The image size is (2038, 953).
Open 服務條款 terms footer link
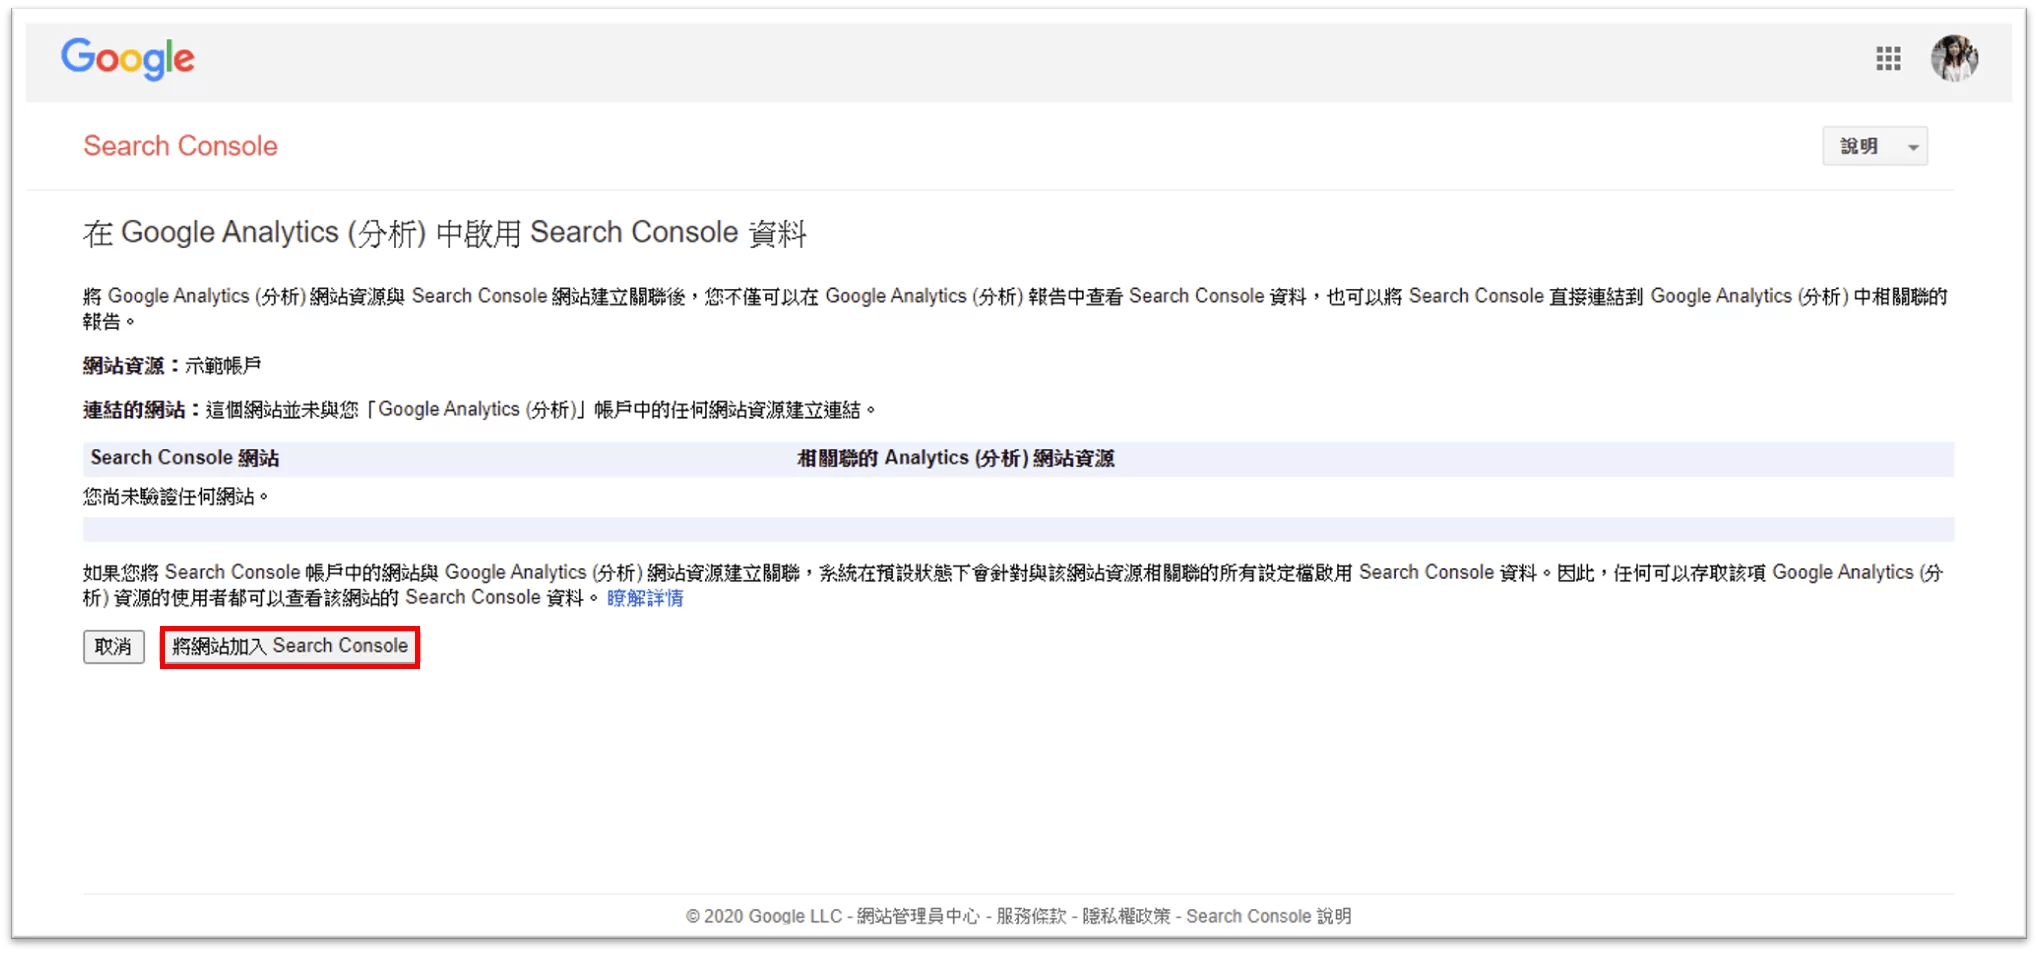(1031, 916)
